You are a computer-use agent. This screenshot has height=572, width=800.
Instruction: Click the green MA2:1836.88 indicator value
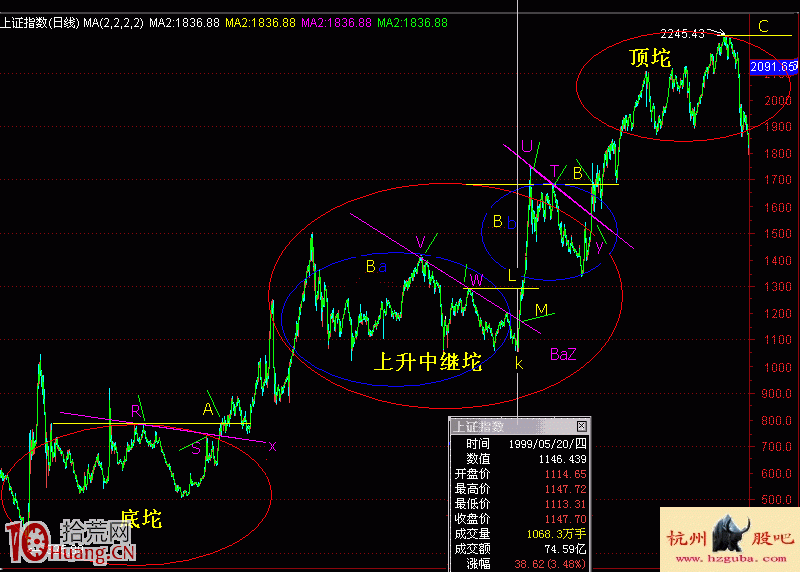pyautogui.click(x=412, y=23)
